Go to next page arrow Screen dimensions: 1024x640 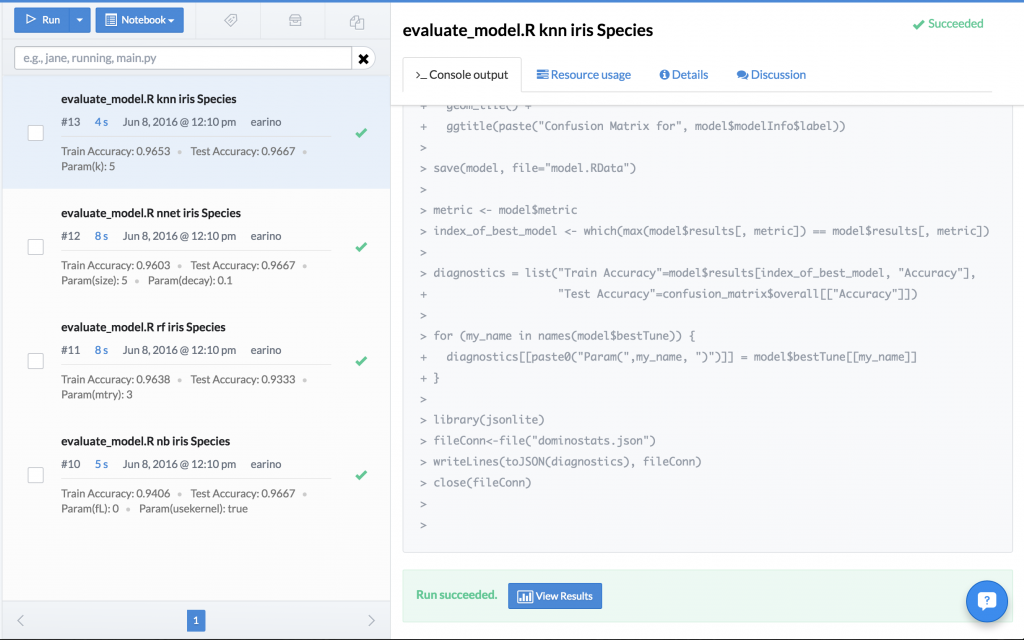[371, 621]
